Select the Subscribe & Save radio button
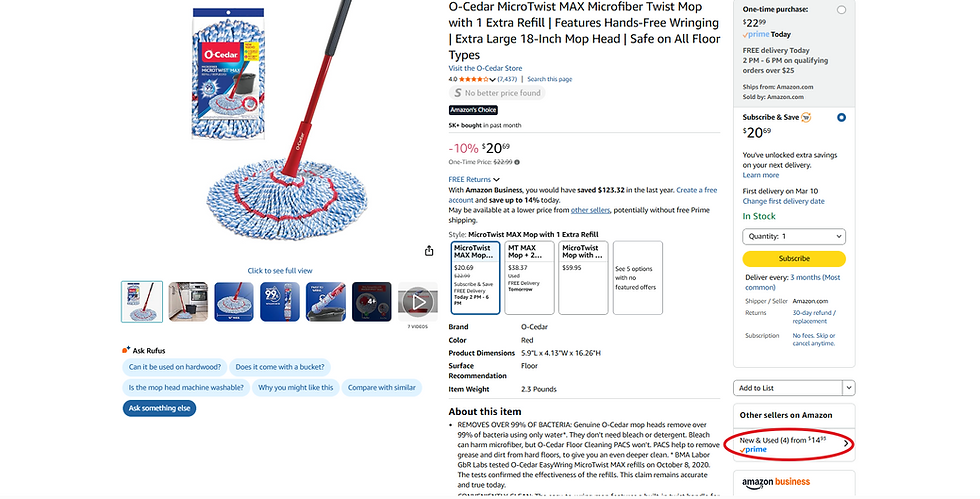The height and width of the screenshot is (499, 980). click(x=841, y=118)
